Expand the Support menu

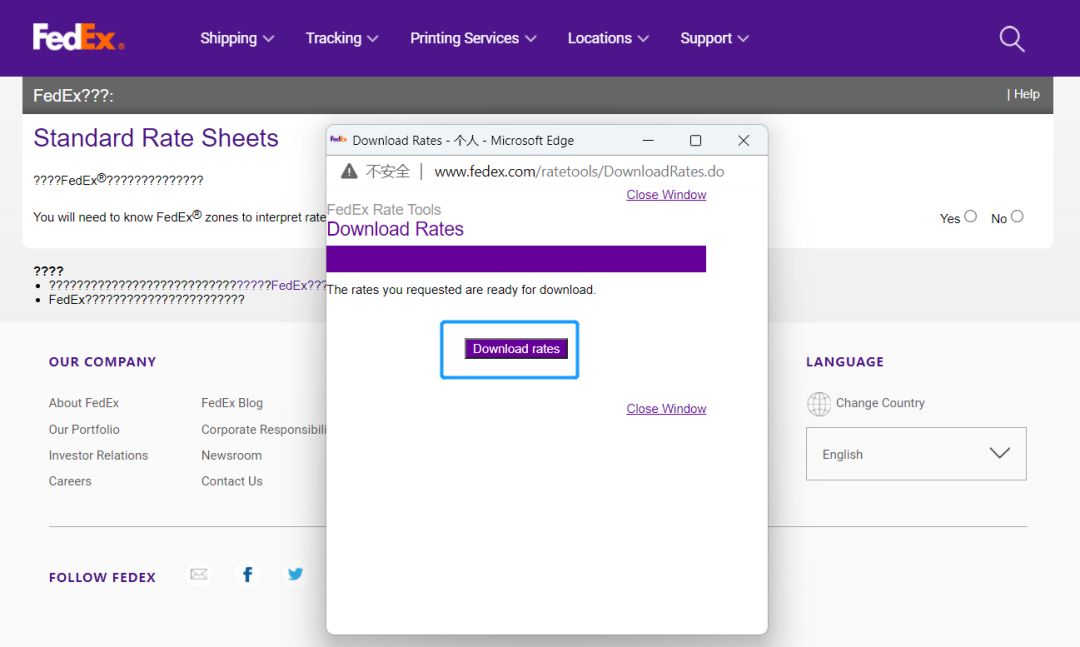[714, 39]
